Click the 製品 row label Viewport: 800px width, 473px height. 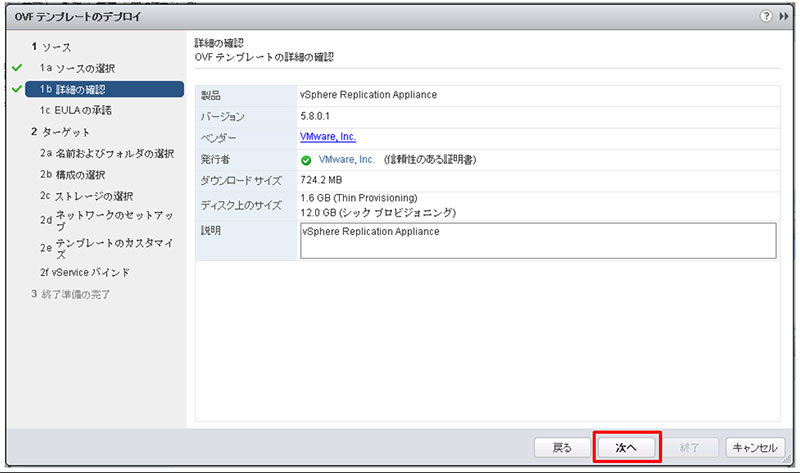coord(210,95)
